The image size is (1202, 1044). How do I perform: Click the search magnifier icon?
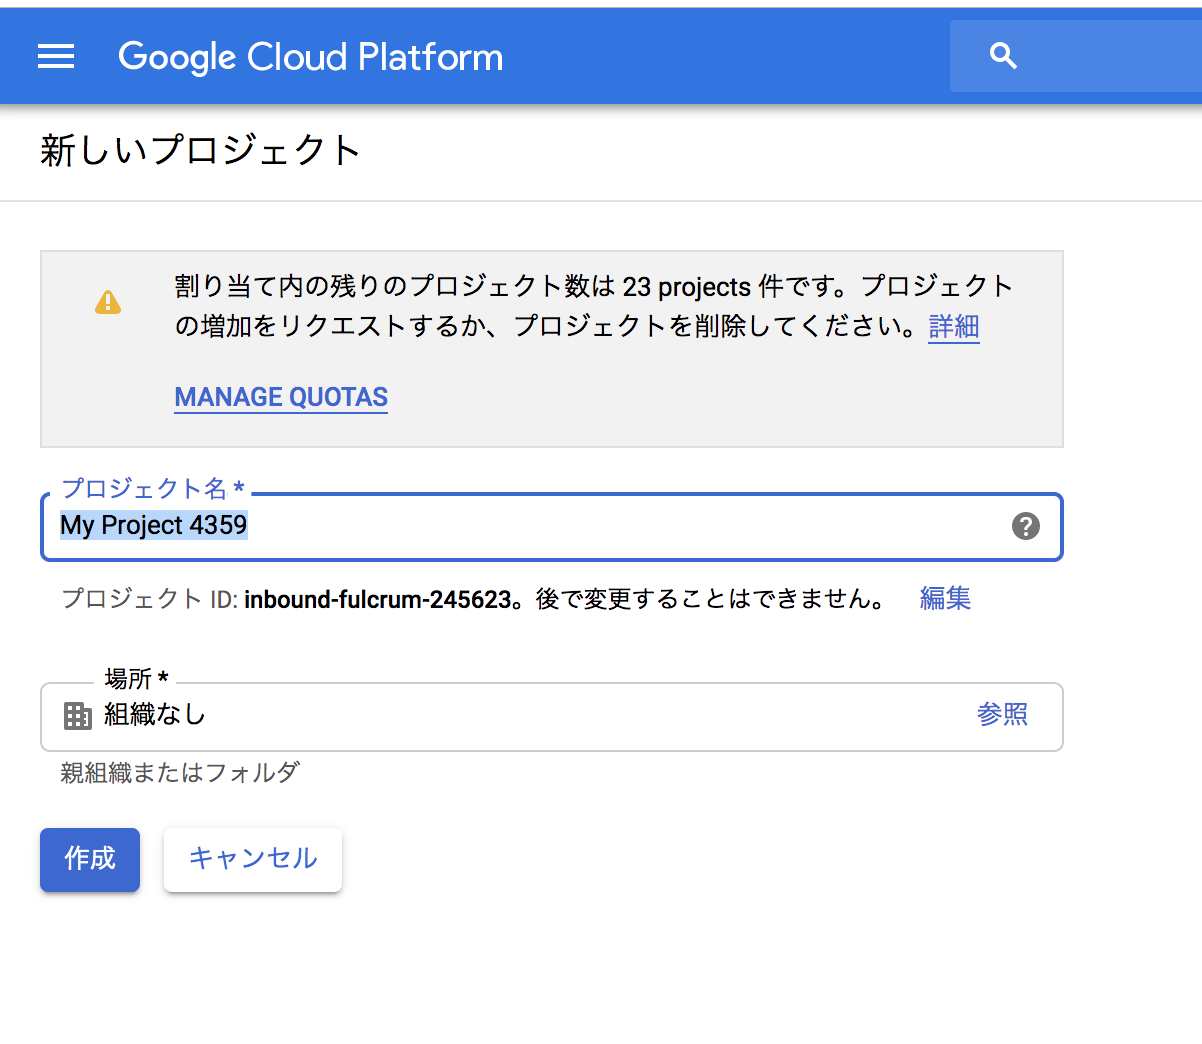click(1003, 56)
